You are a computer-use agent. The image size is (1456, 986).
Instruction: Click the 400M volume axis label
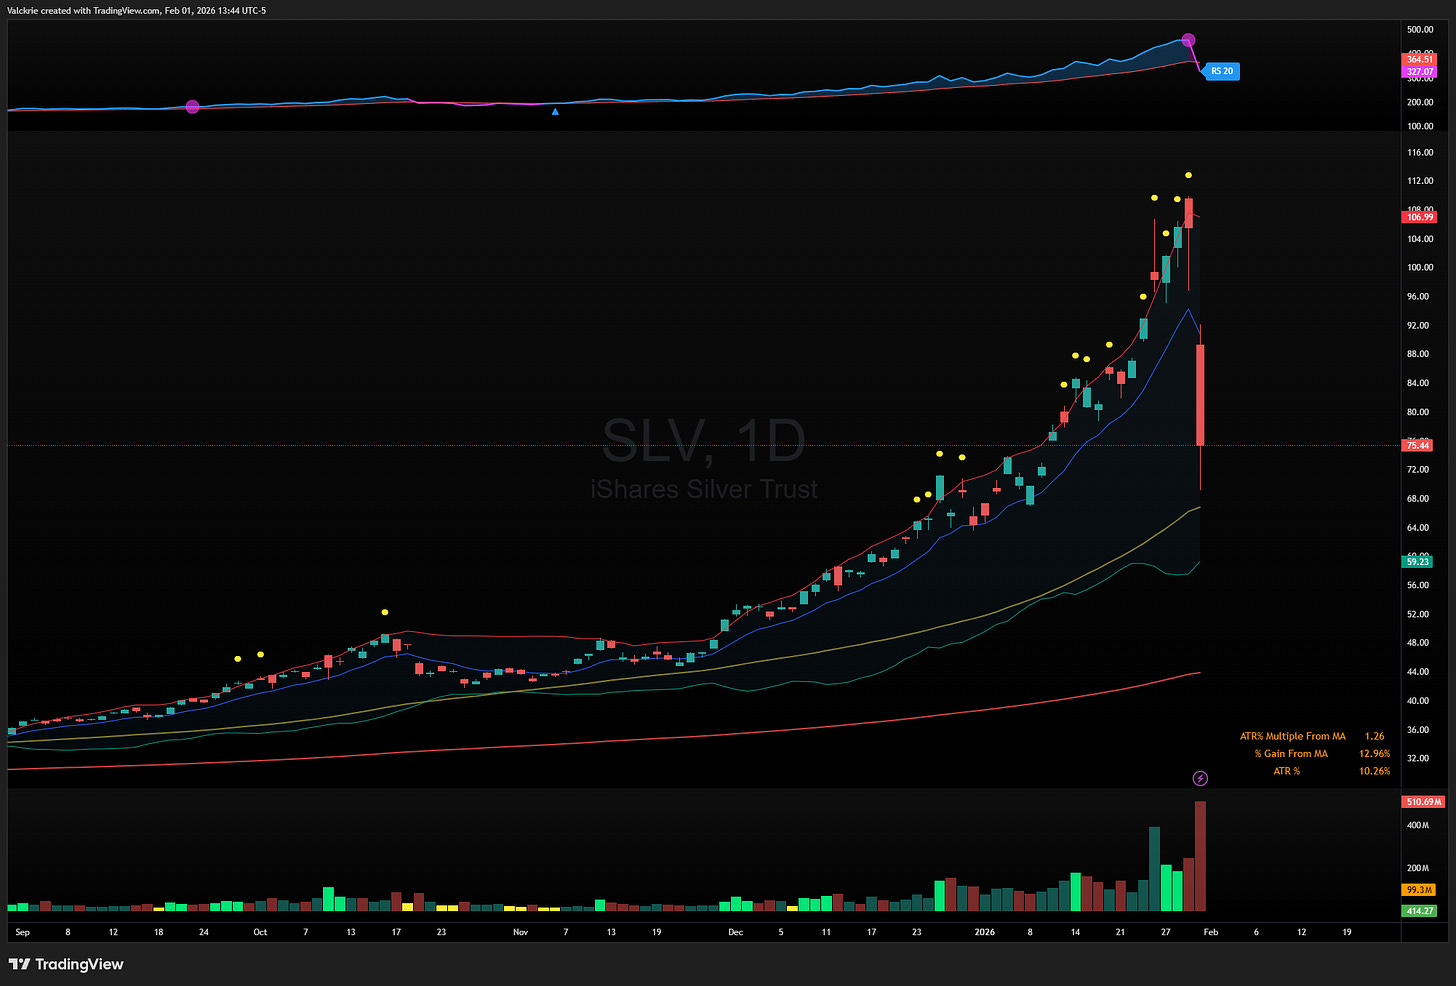tap(1418, 826)
